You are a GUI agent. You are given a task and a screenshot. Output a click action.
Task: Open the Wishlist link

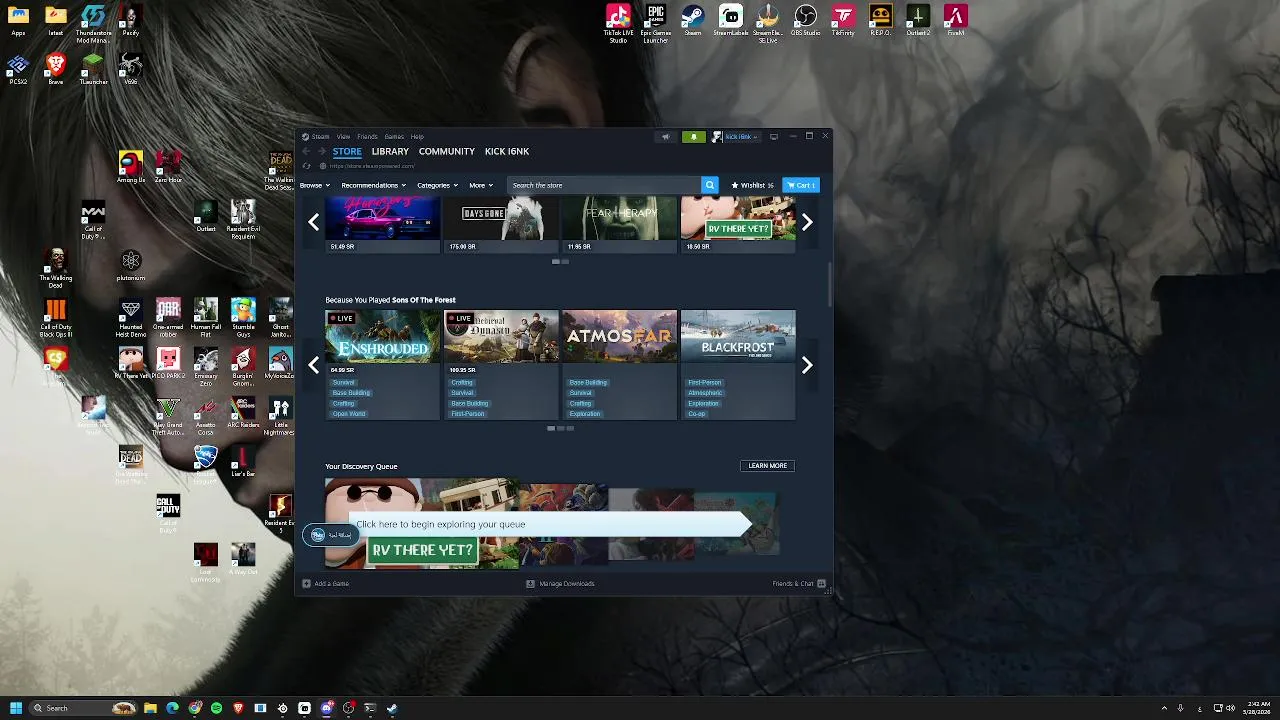752,185
